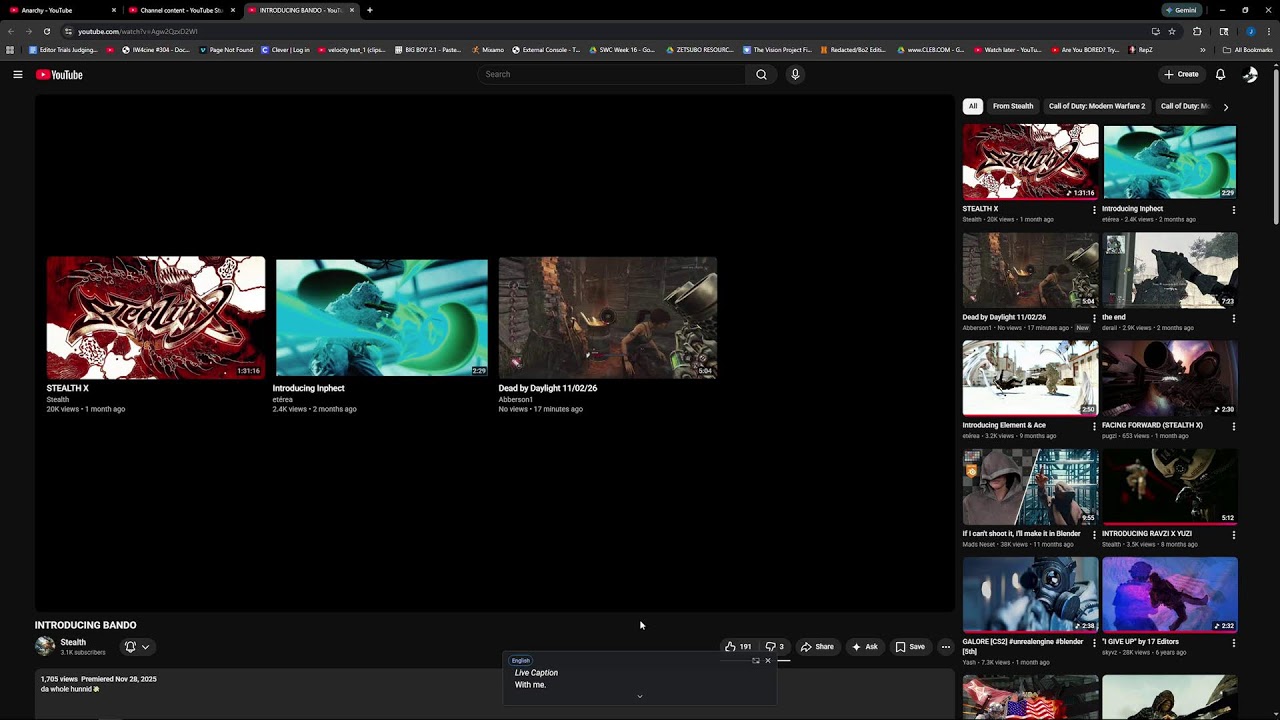The image size is (1280, 720).
Task: Open the Gemini button in title bar
Action: pos(1182,10)
